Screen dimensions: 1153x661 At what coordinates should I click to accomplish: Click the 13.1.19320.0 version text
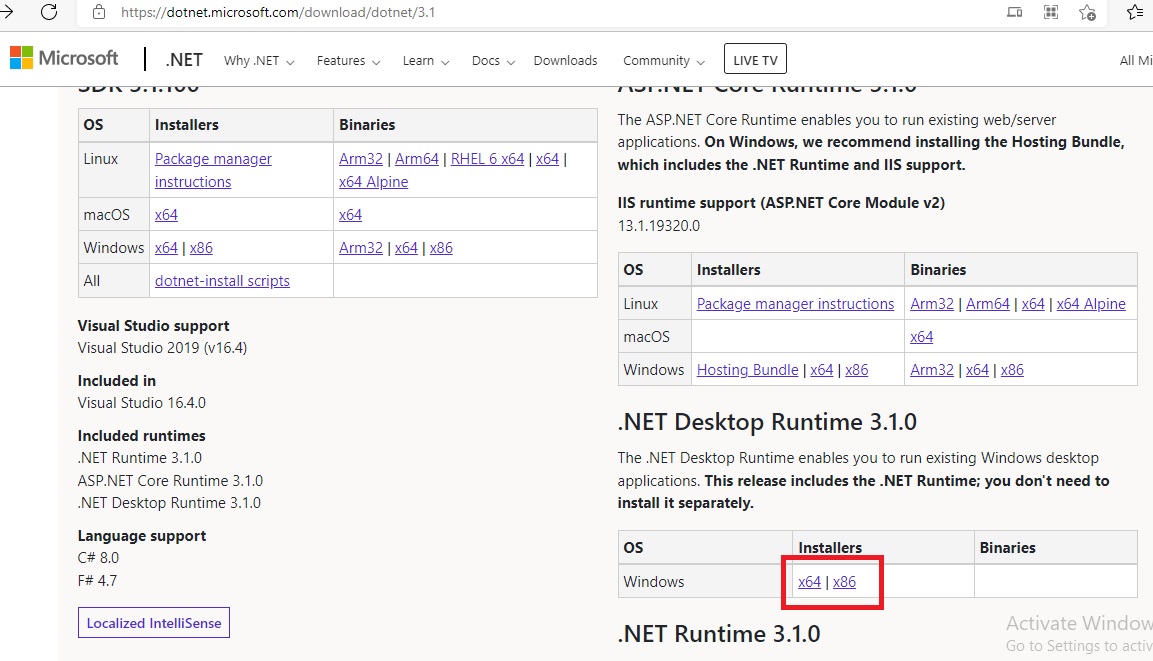click(659, 226)
